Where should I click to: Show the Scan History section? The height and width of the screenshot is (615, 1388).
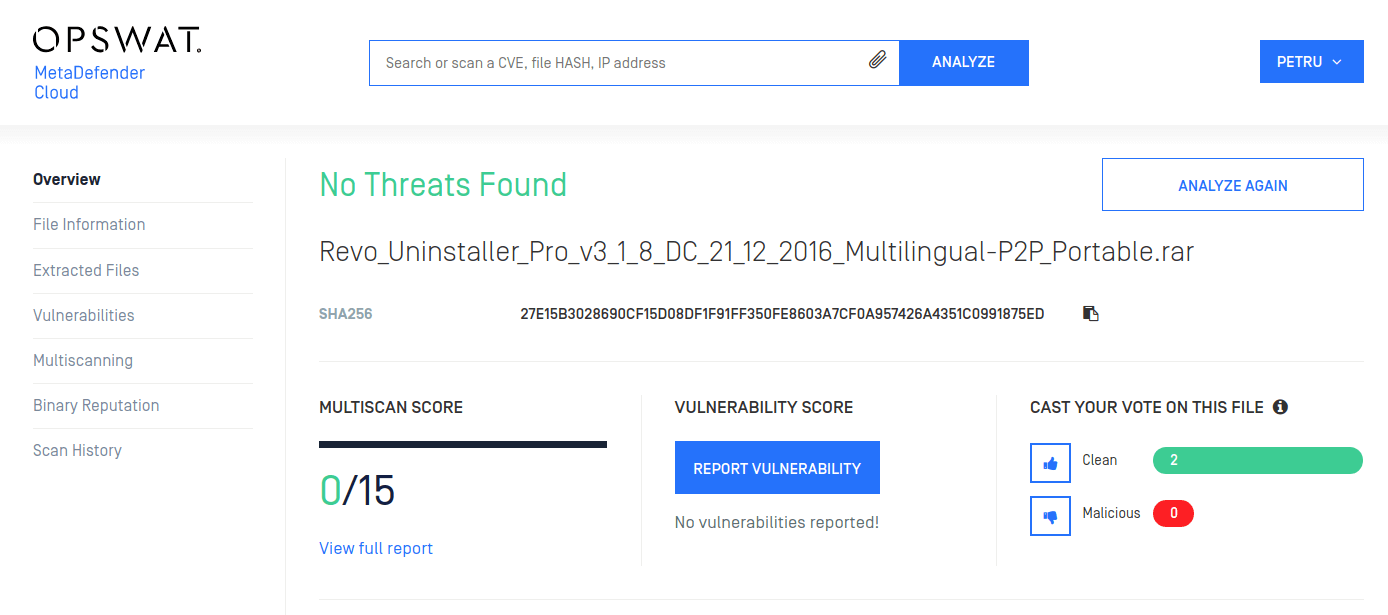tap(77, 450)
